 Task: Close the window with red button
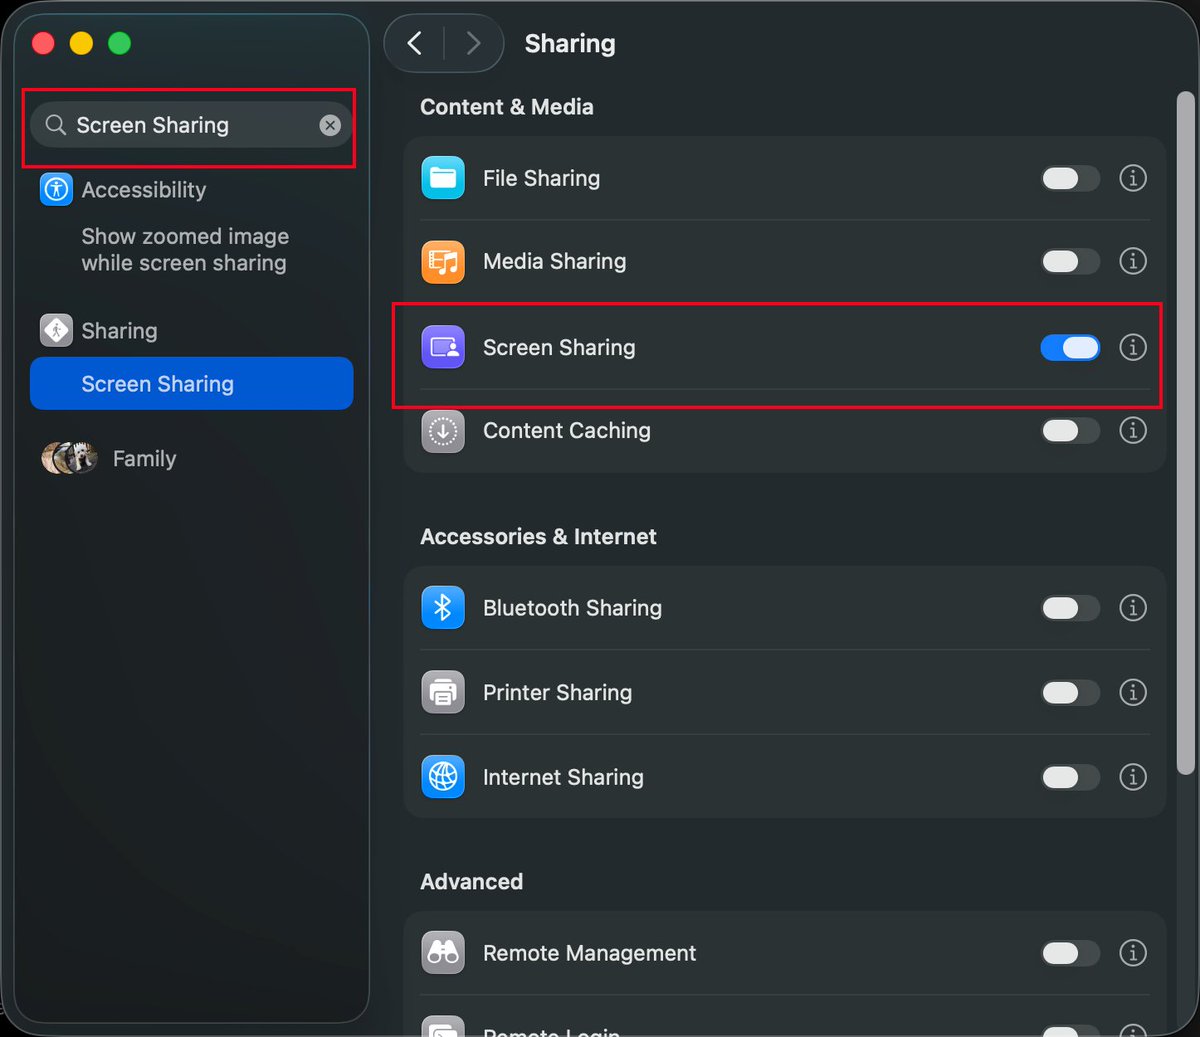coord(43,43)
